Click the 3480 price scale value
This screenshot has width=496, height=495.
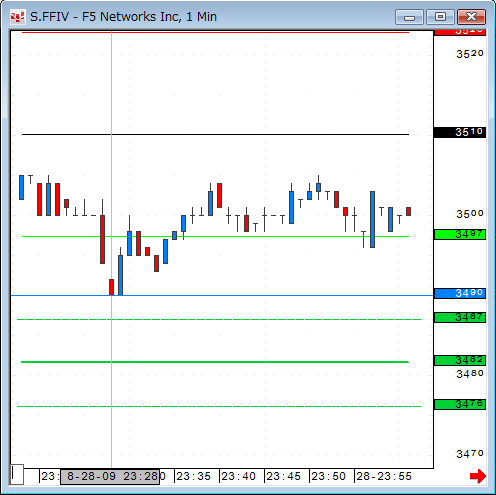click(x=470, y=374)
